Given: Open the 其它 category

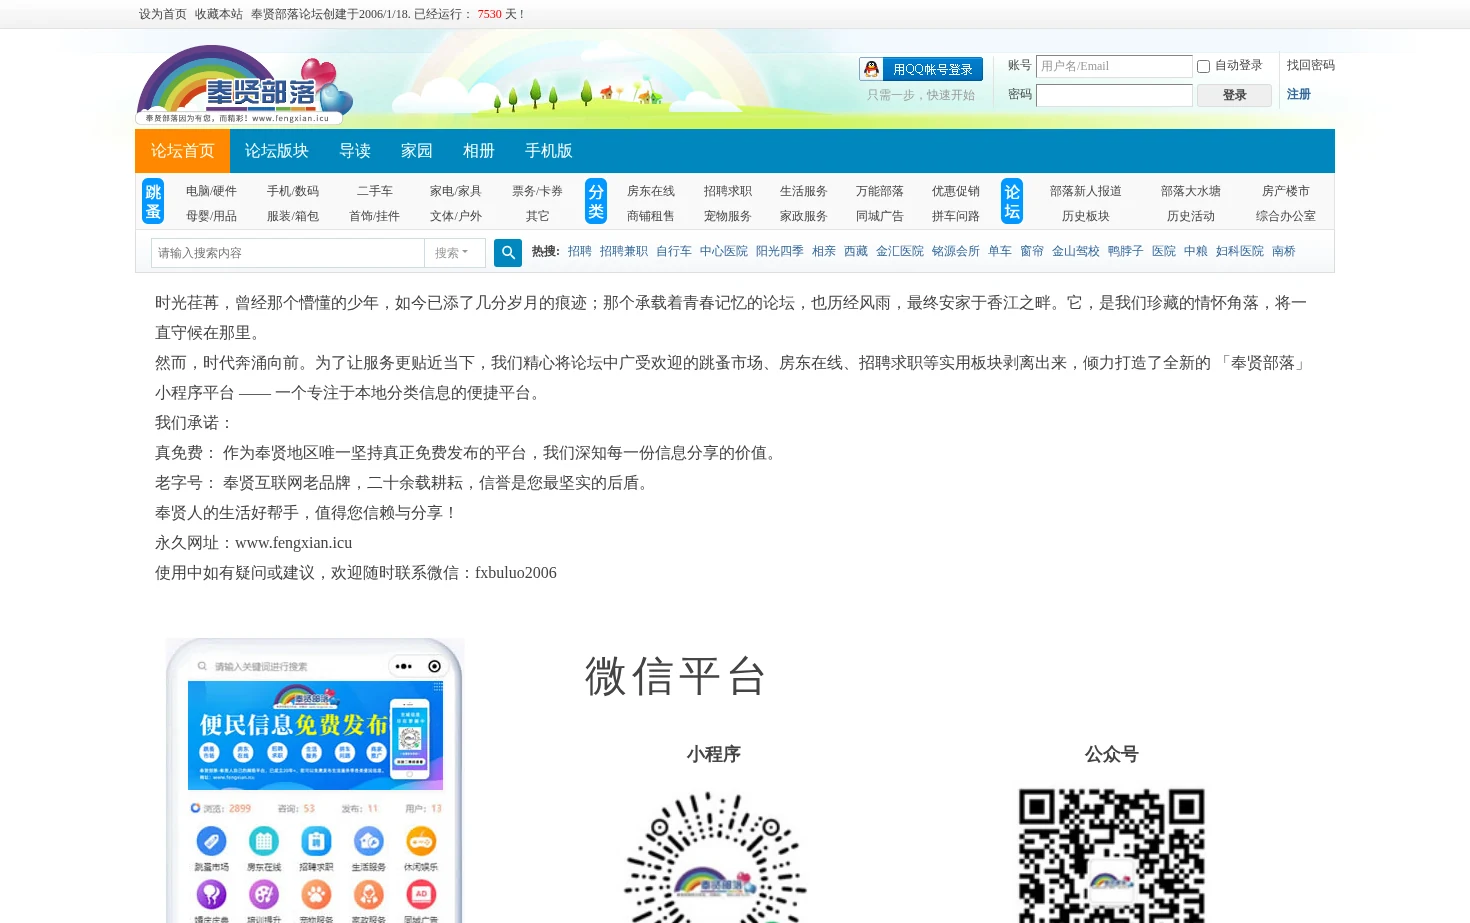Looking at the screenshot, I should (537, 216).
